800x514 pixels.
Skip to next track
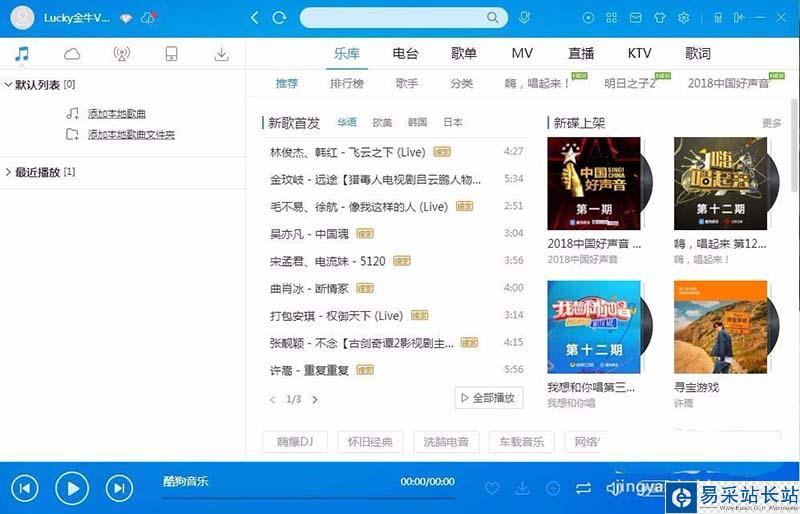(119, 488)
